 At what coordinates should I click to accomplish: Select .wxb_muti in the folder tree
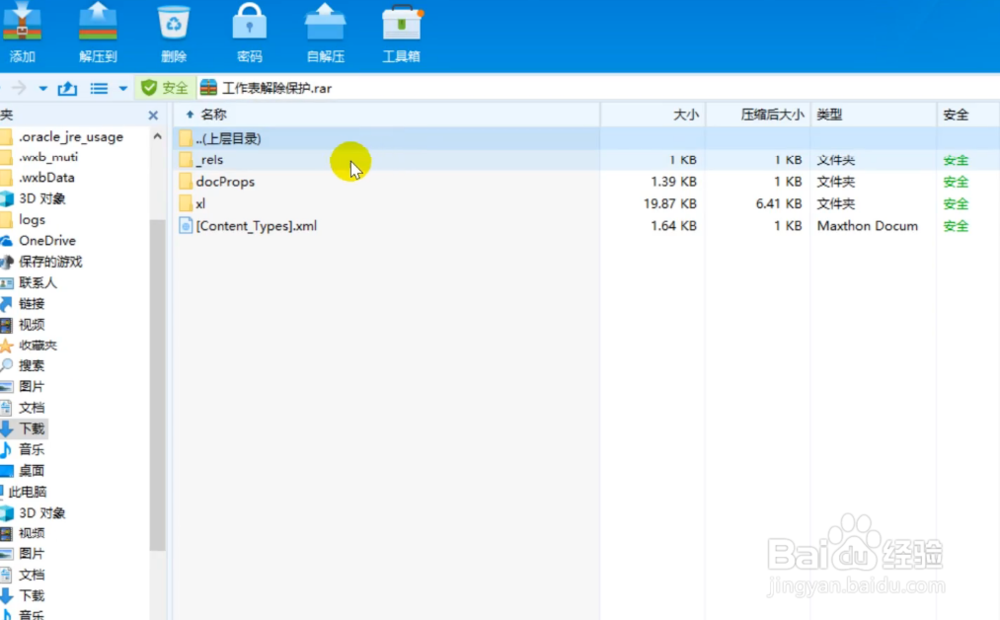(x=48, y=157)
